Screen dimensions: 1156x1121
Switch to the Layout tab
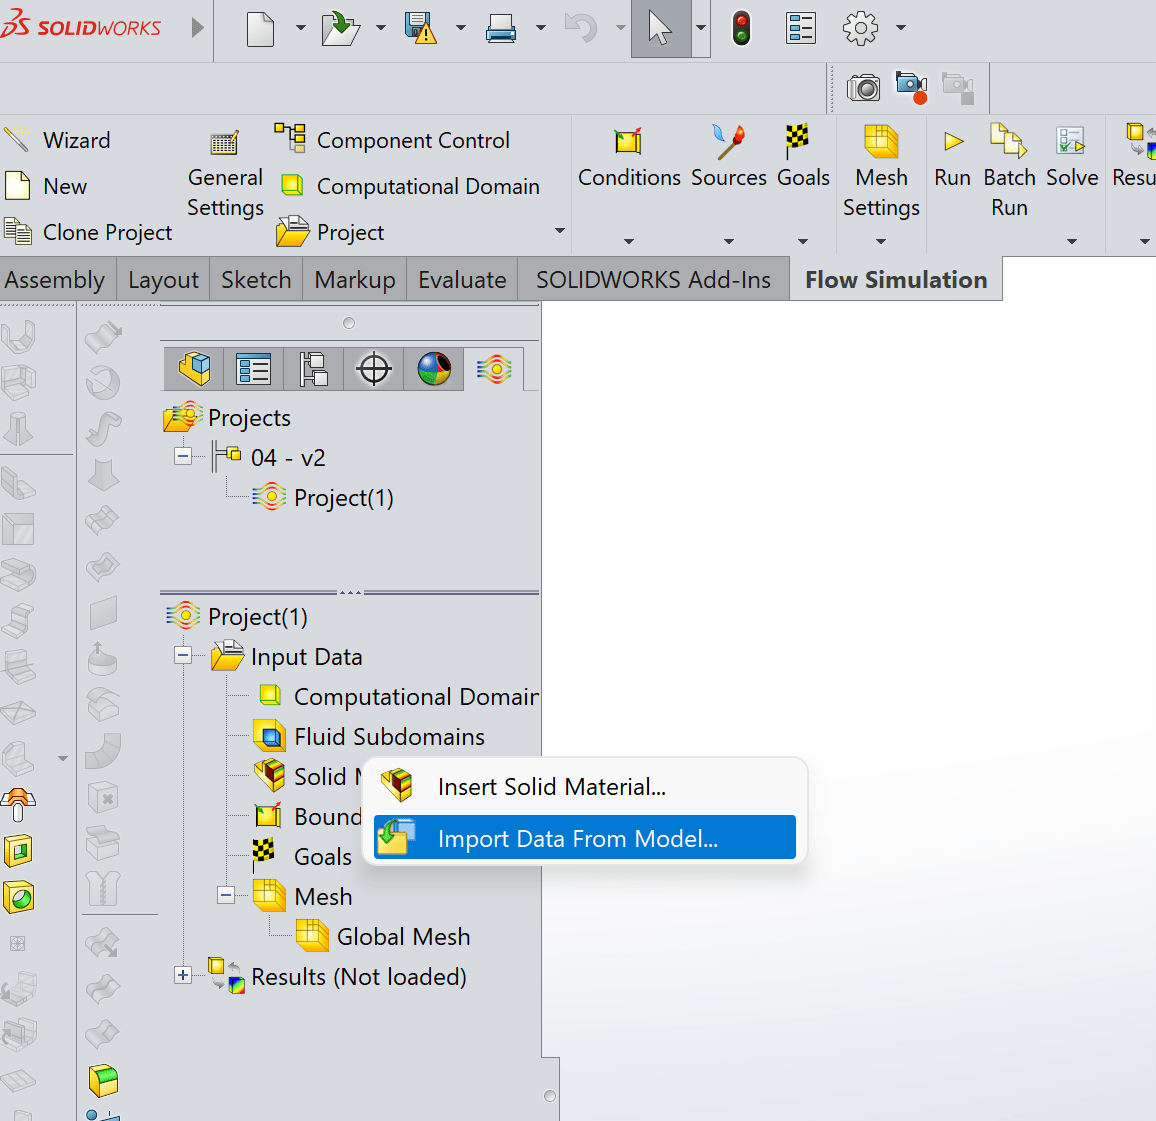[163, 279]
